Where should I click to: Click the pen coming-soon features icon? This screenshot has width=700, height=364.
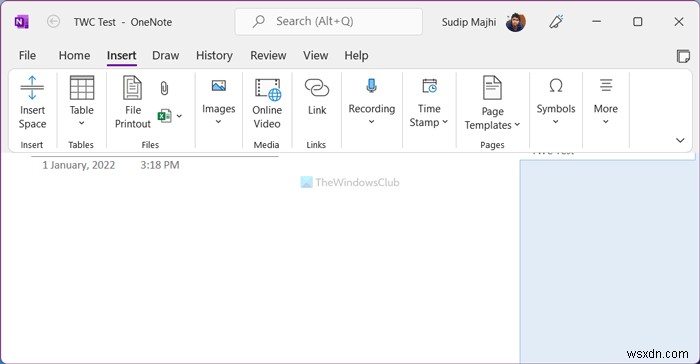pyautogui.click(x=556, y=21)
